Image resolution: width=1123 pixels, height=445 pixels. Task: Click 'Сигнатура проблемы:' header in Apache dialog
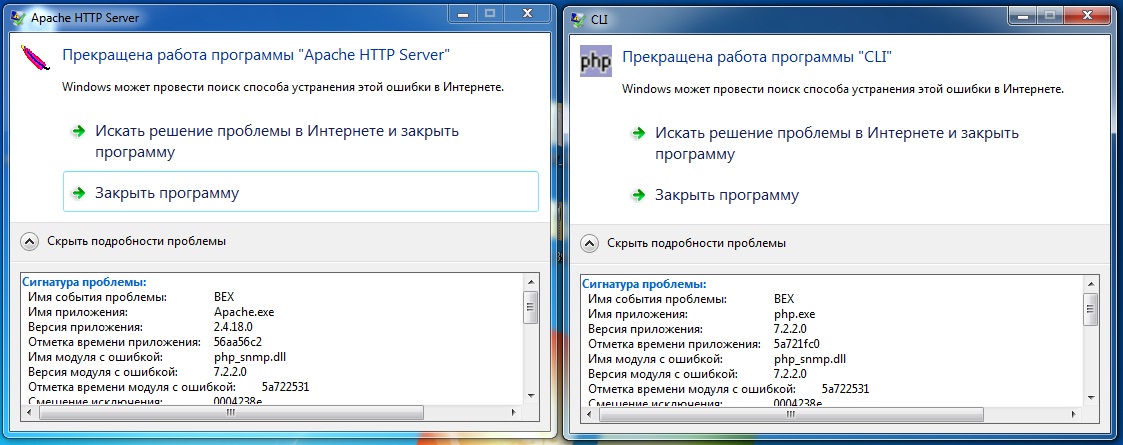(85, 282)
